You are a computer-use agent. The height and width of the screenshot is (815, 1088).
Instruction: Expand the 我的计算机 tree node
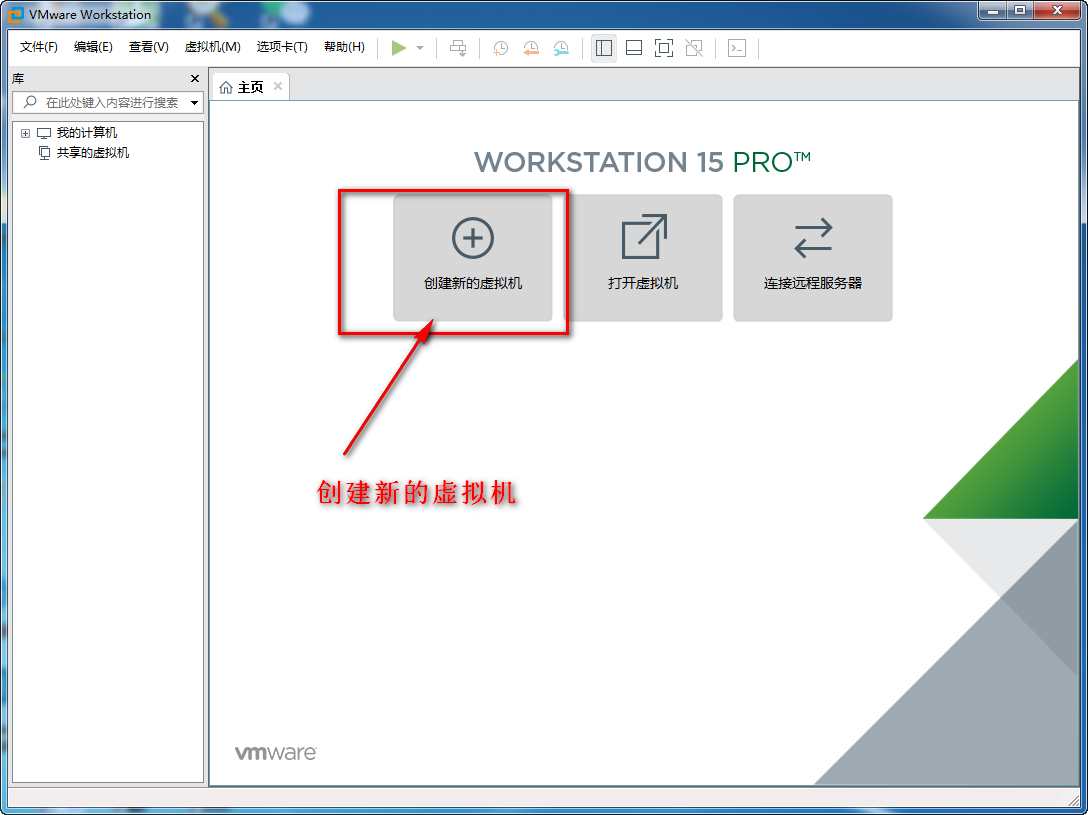pos(26,133)
